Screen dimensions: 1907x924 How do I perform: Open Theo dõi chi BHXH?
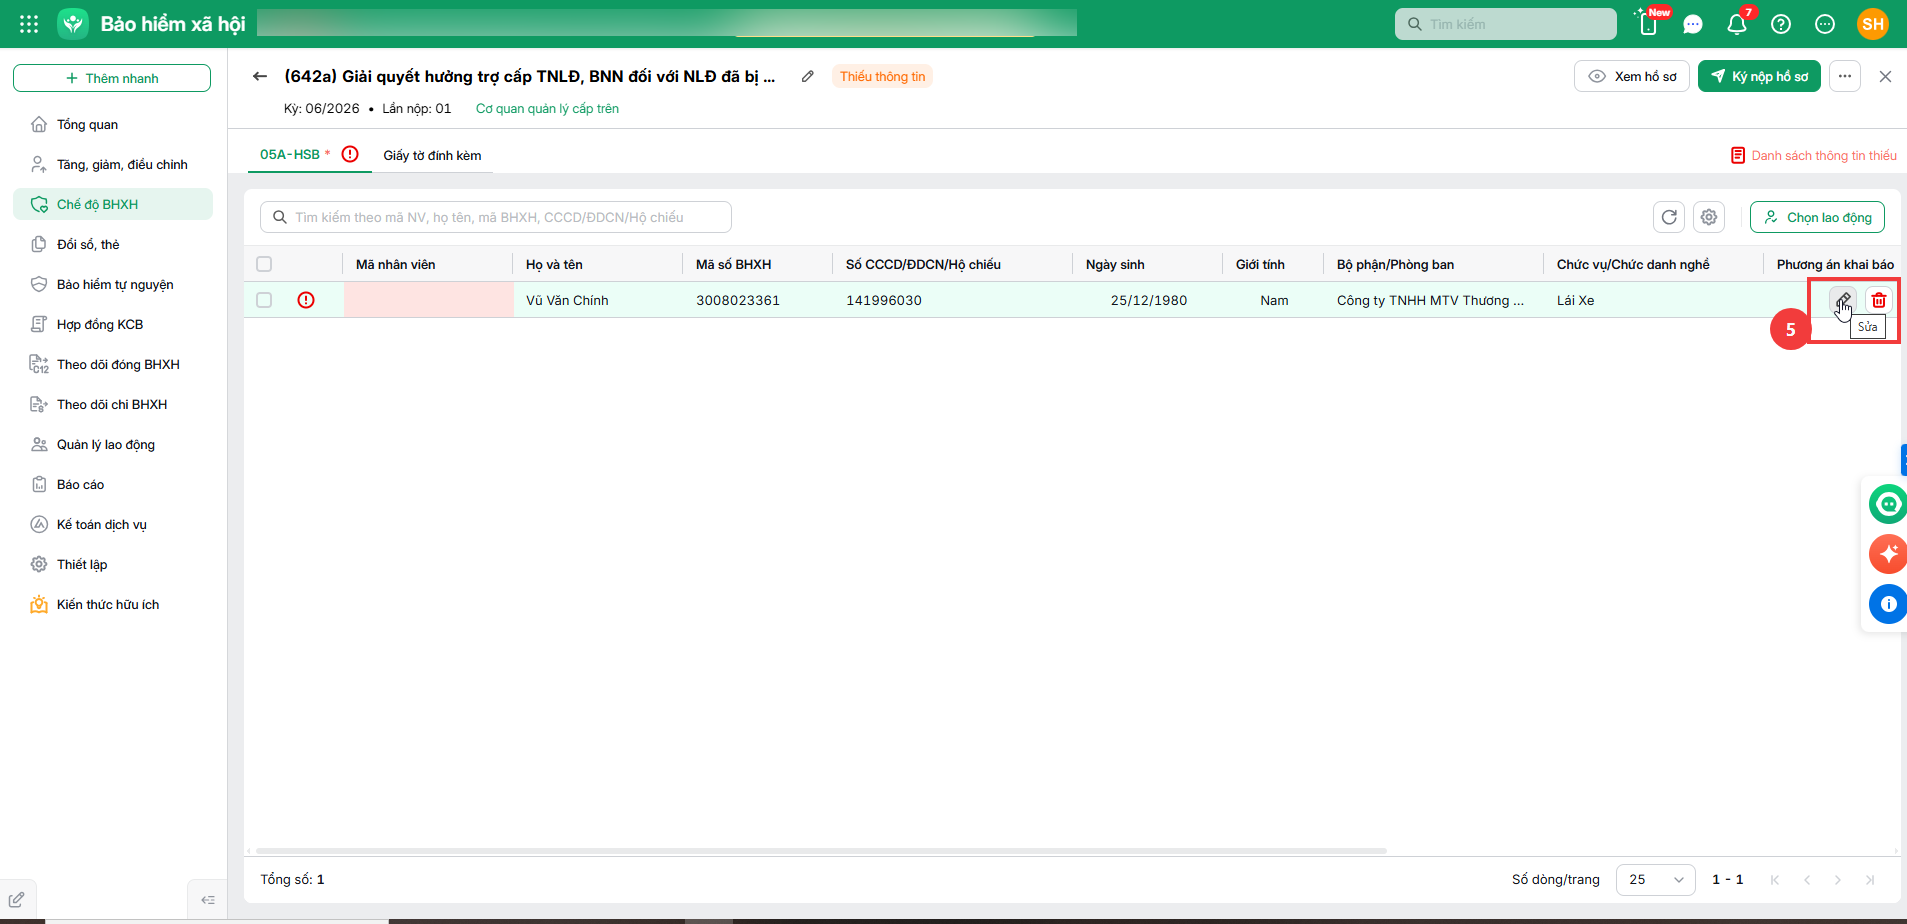(x=112, y=404)
